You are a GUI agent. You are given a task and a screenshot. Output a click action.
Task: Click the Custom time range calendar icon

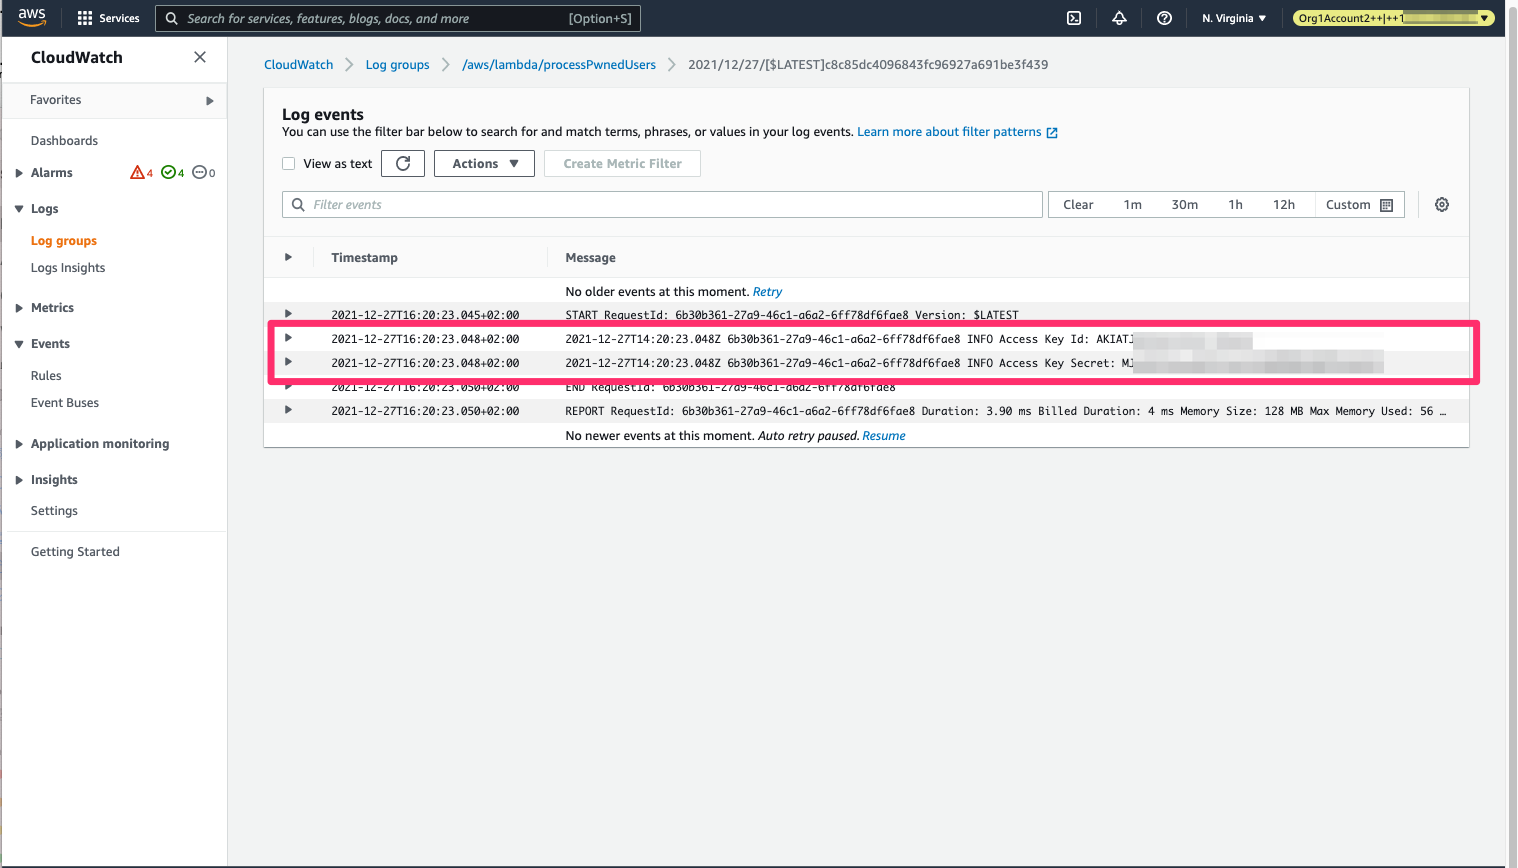[1386, 205]
